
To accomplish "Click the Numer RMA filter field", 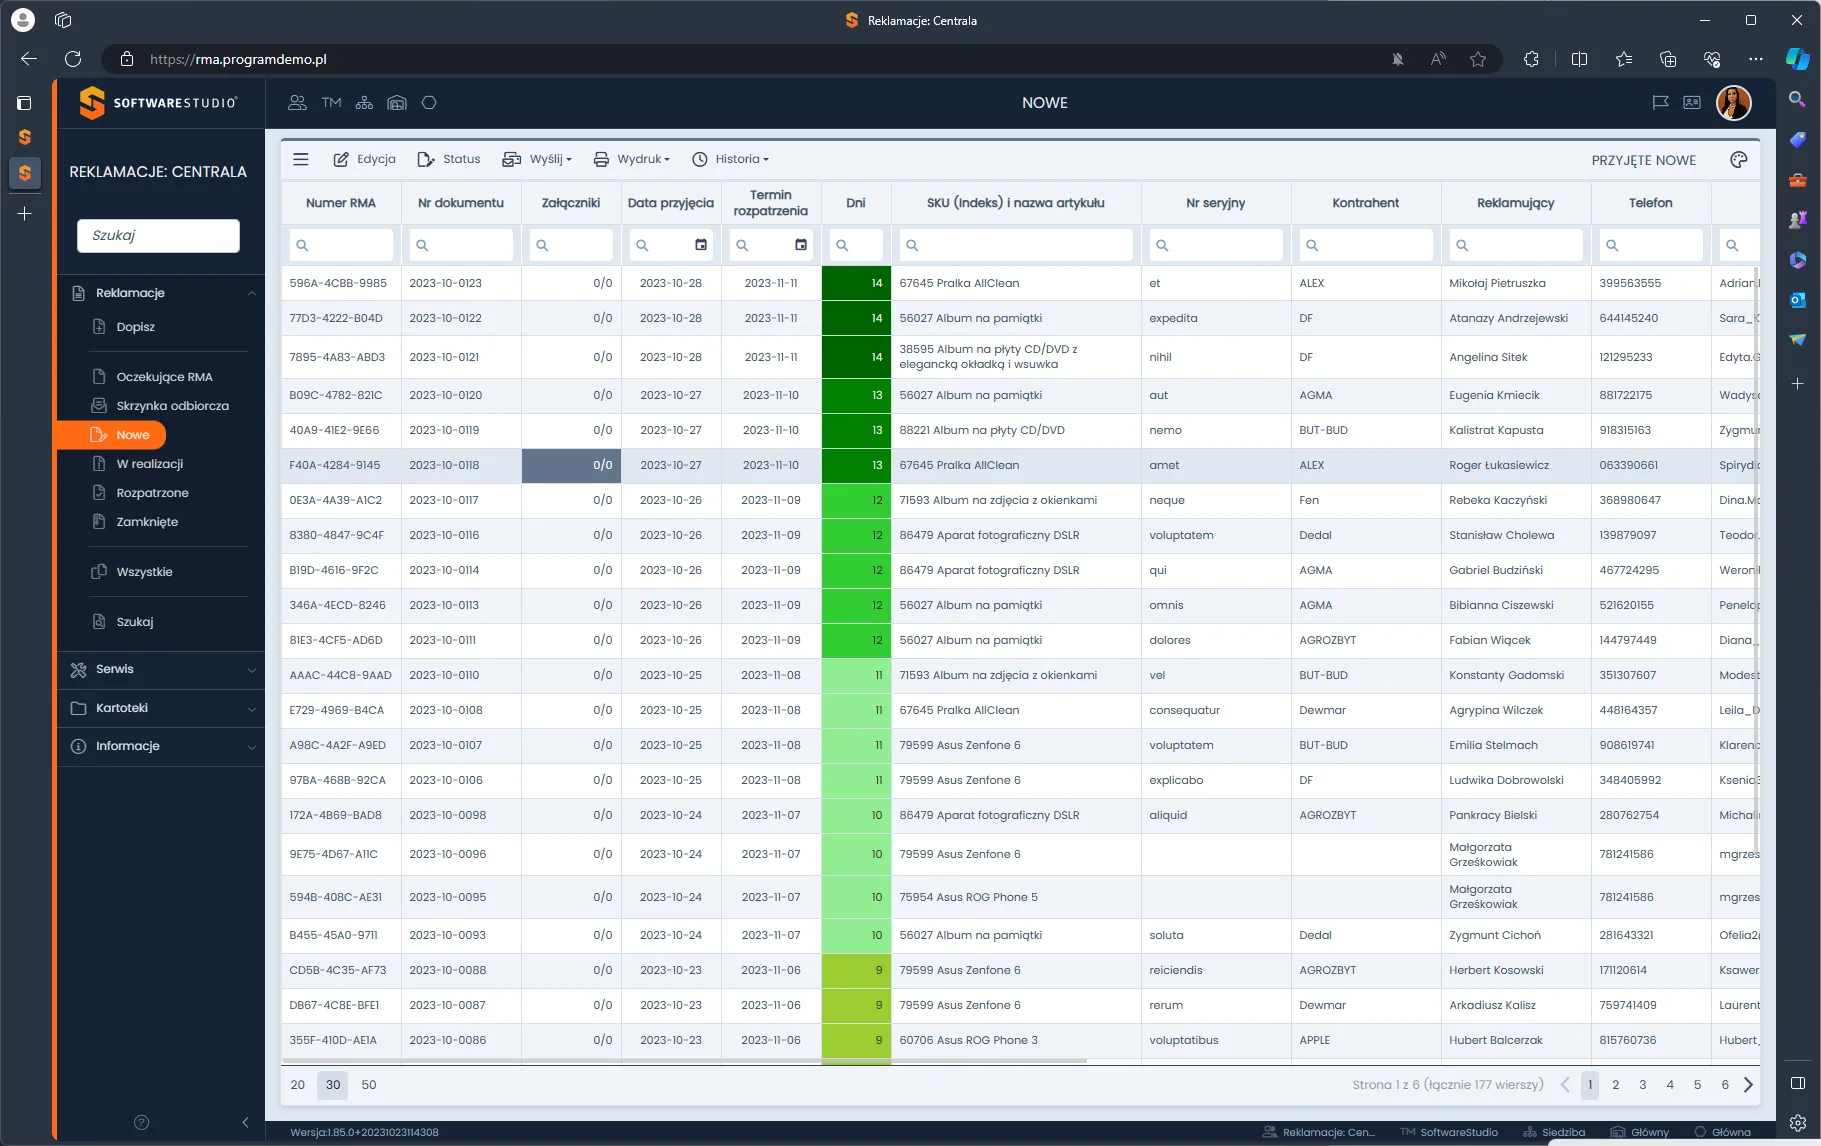I will click(341, 245).
